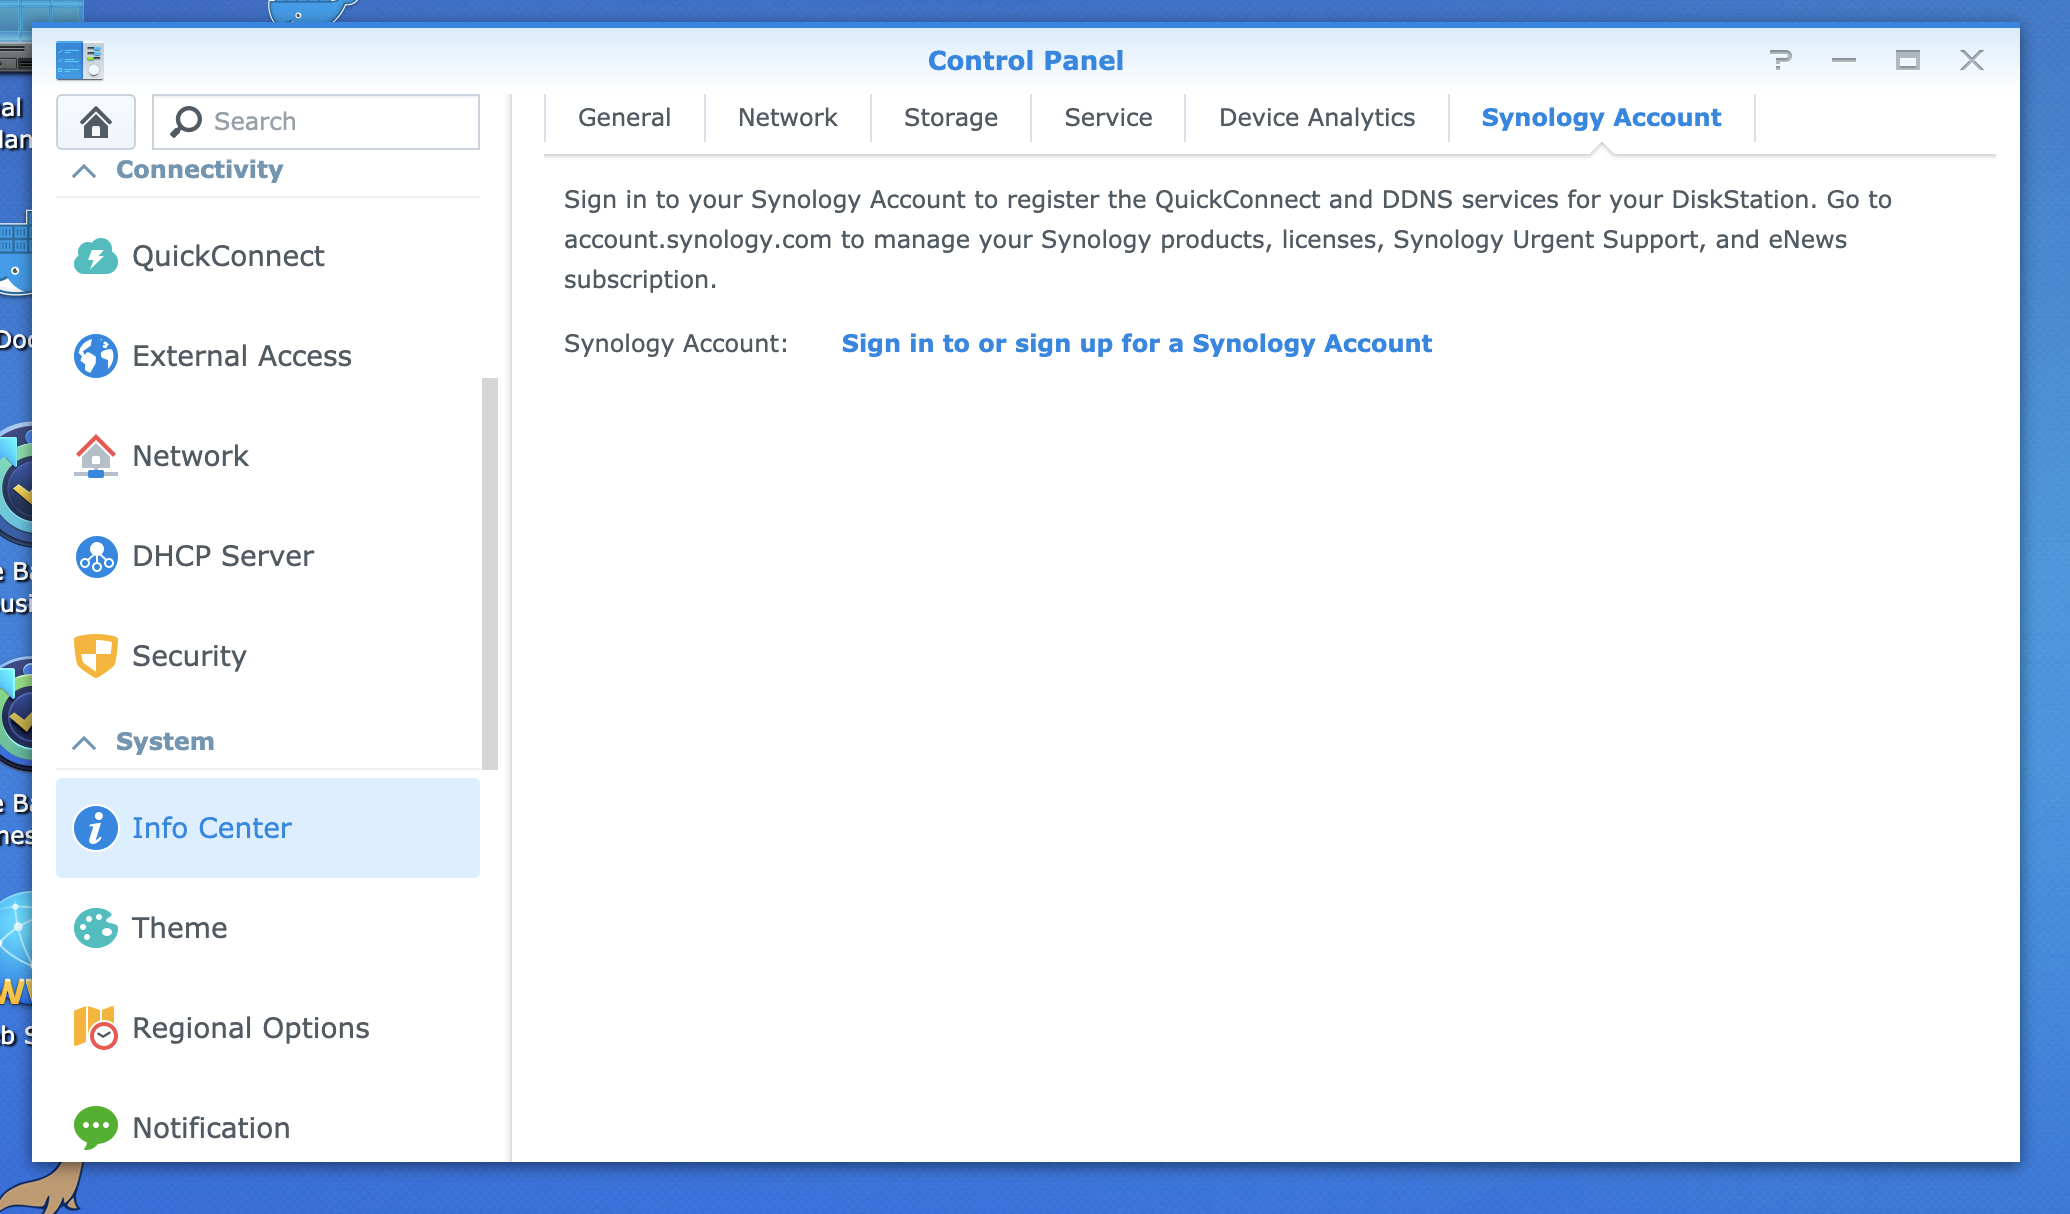Switch to the Service tab

[x=1107, y=117]
